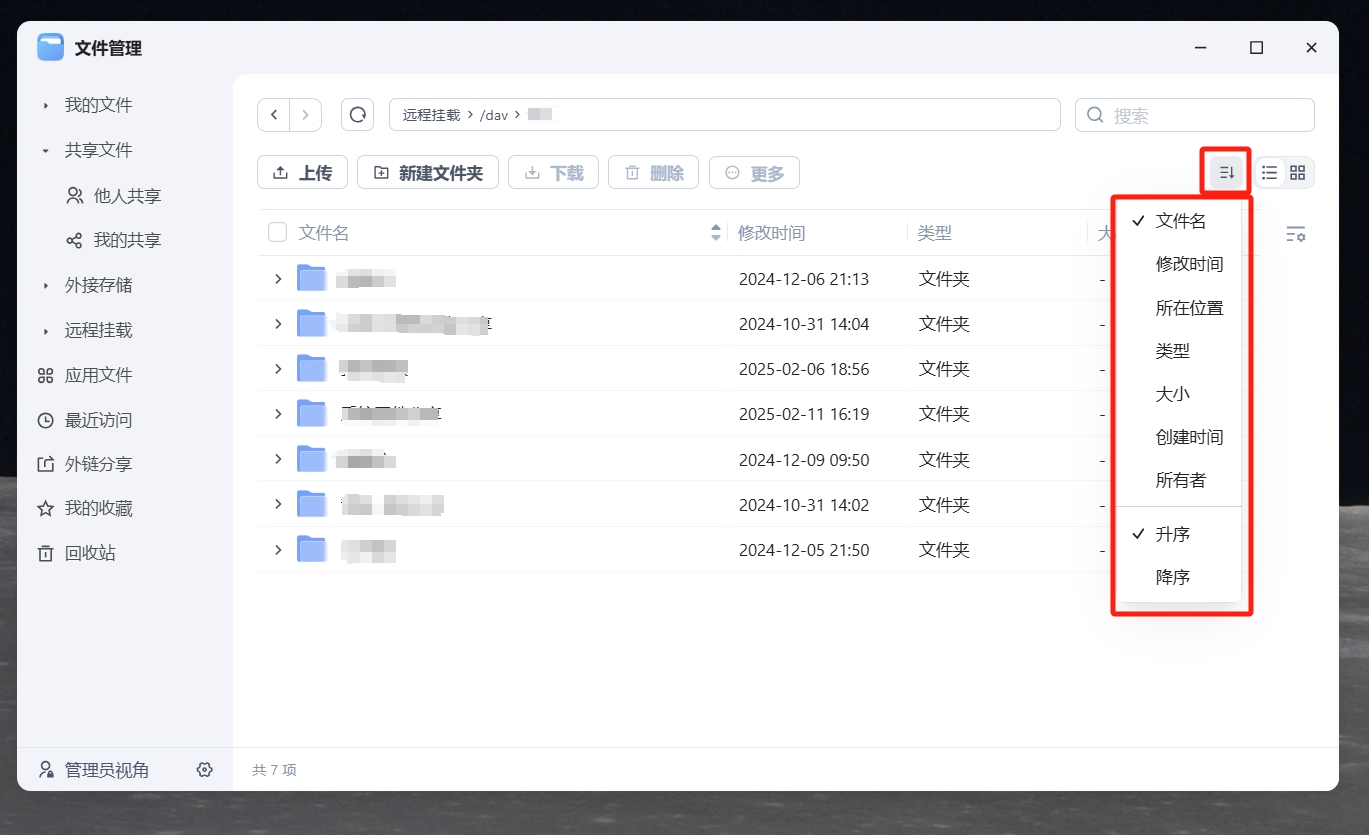This screenshot has height=835, width=1369.
Task: Expand the 外接存储 sidebar section
Action: [x=45, y=285]
